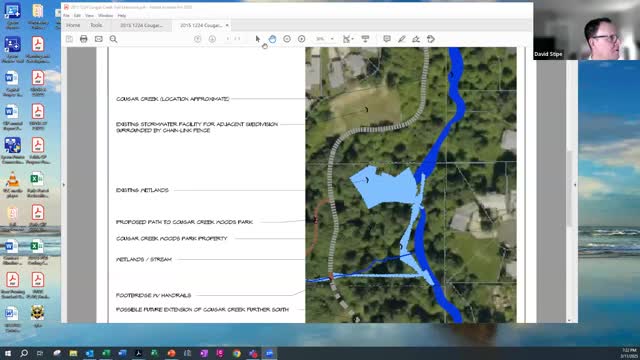Switch to the Tools tab
This screenshot has height=360, width=640.
96,25
